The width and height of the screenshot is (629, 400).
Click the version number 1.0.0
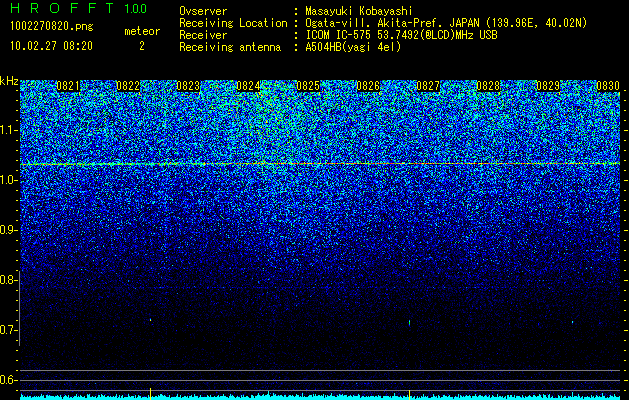[x=136, y=8]
